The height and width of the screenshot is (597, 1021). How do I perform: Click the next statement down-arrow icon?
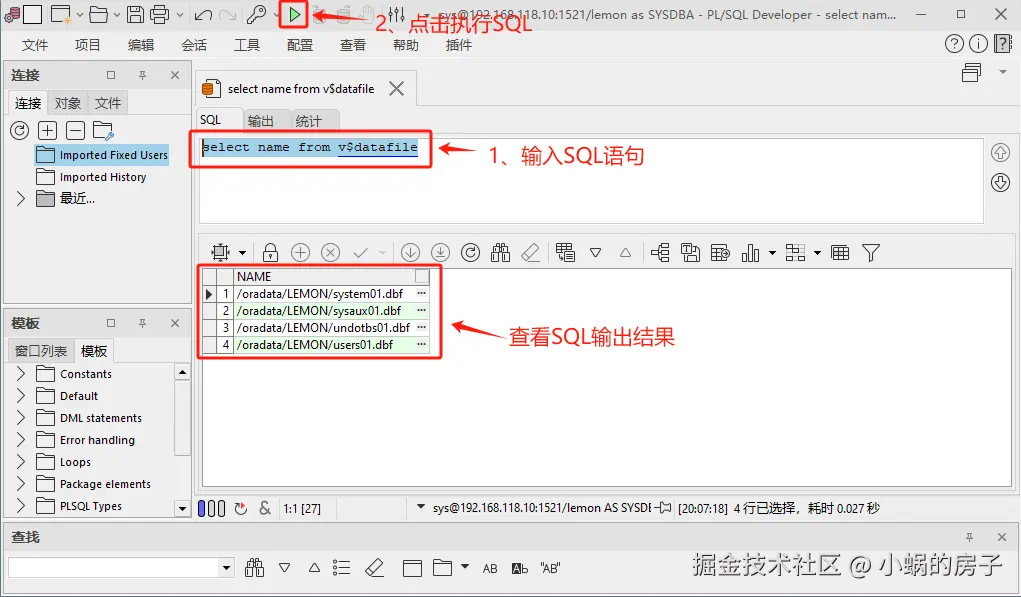coord(1000,182)
